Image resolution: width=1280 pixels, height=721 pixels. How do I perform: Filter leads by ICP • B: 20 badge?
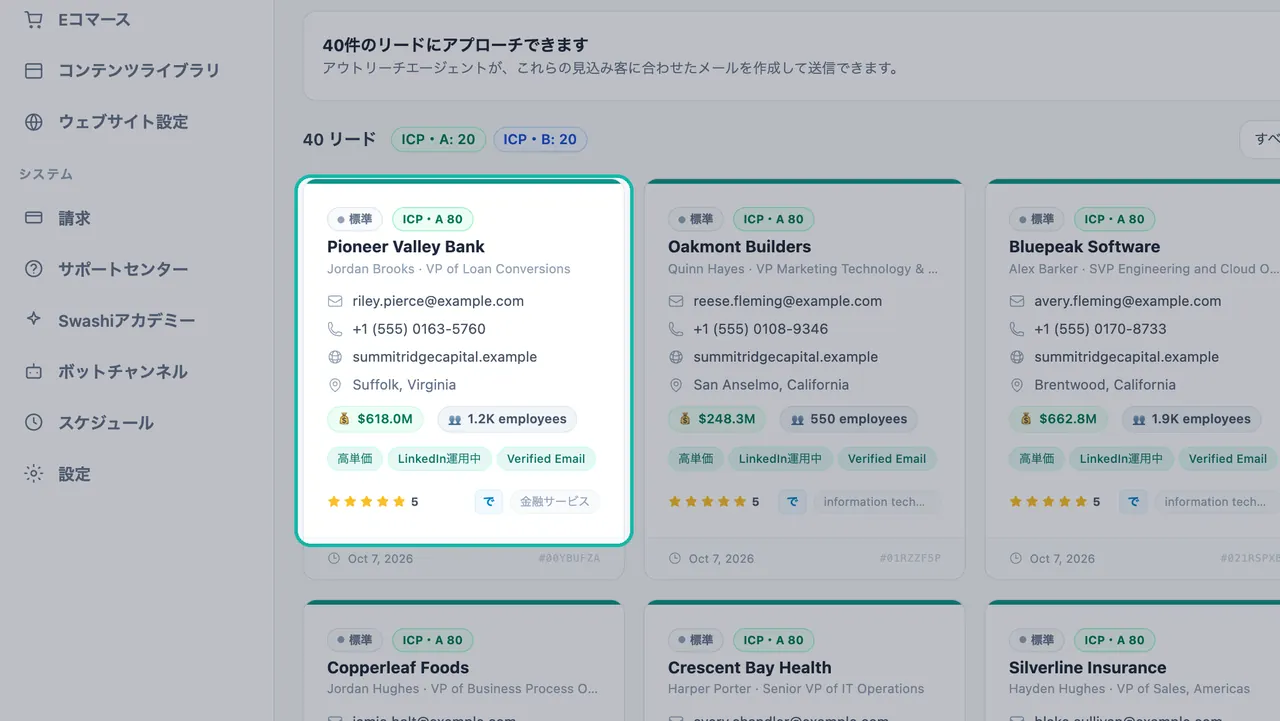tap(540, 139)
